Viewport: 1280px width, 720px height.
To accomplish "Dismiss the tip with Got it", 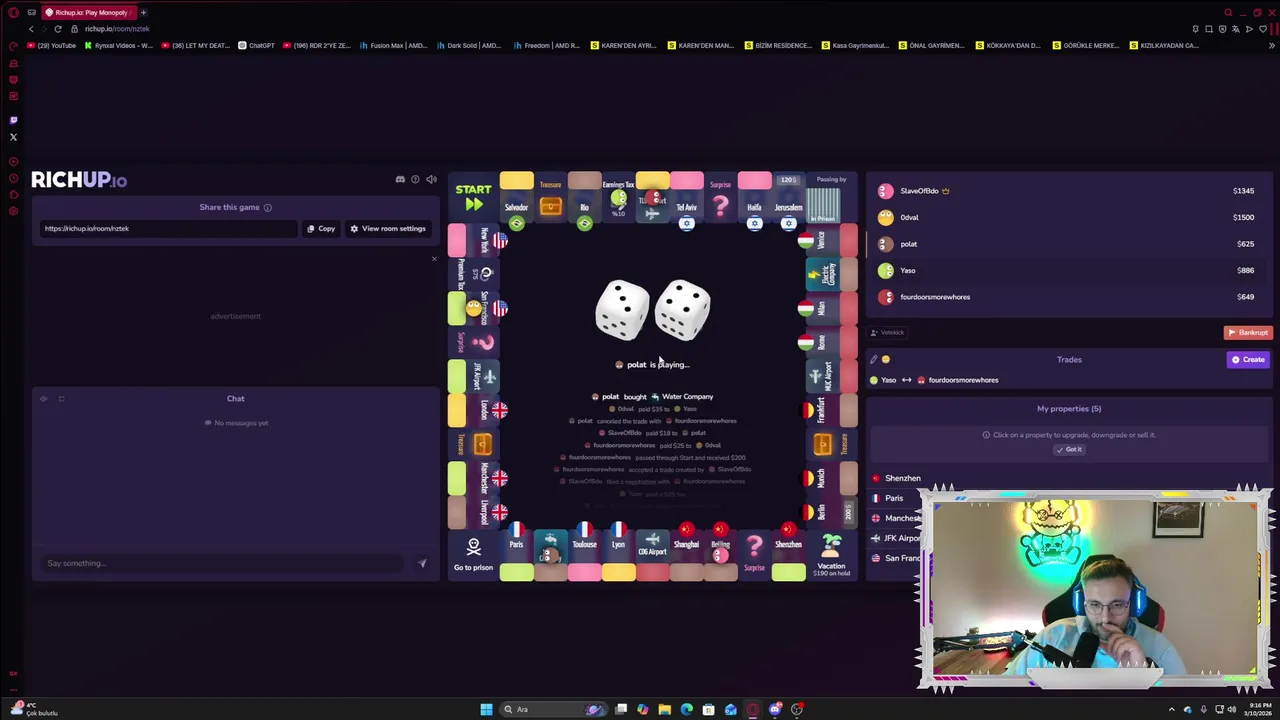I will coord(1069,449).
